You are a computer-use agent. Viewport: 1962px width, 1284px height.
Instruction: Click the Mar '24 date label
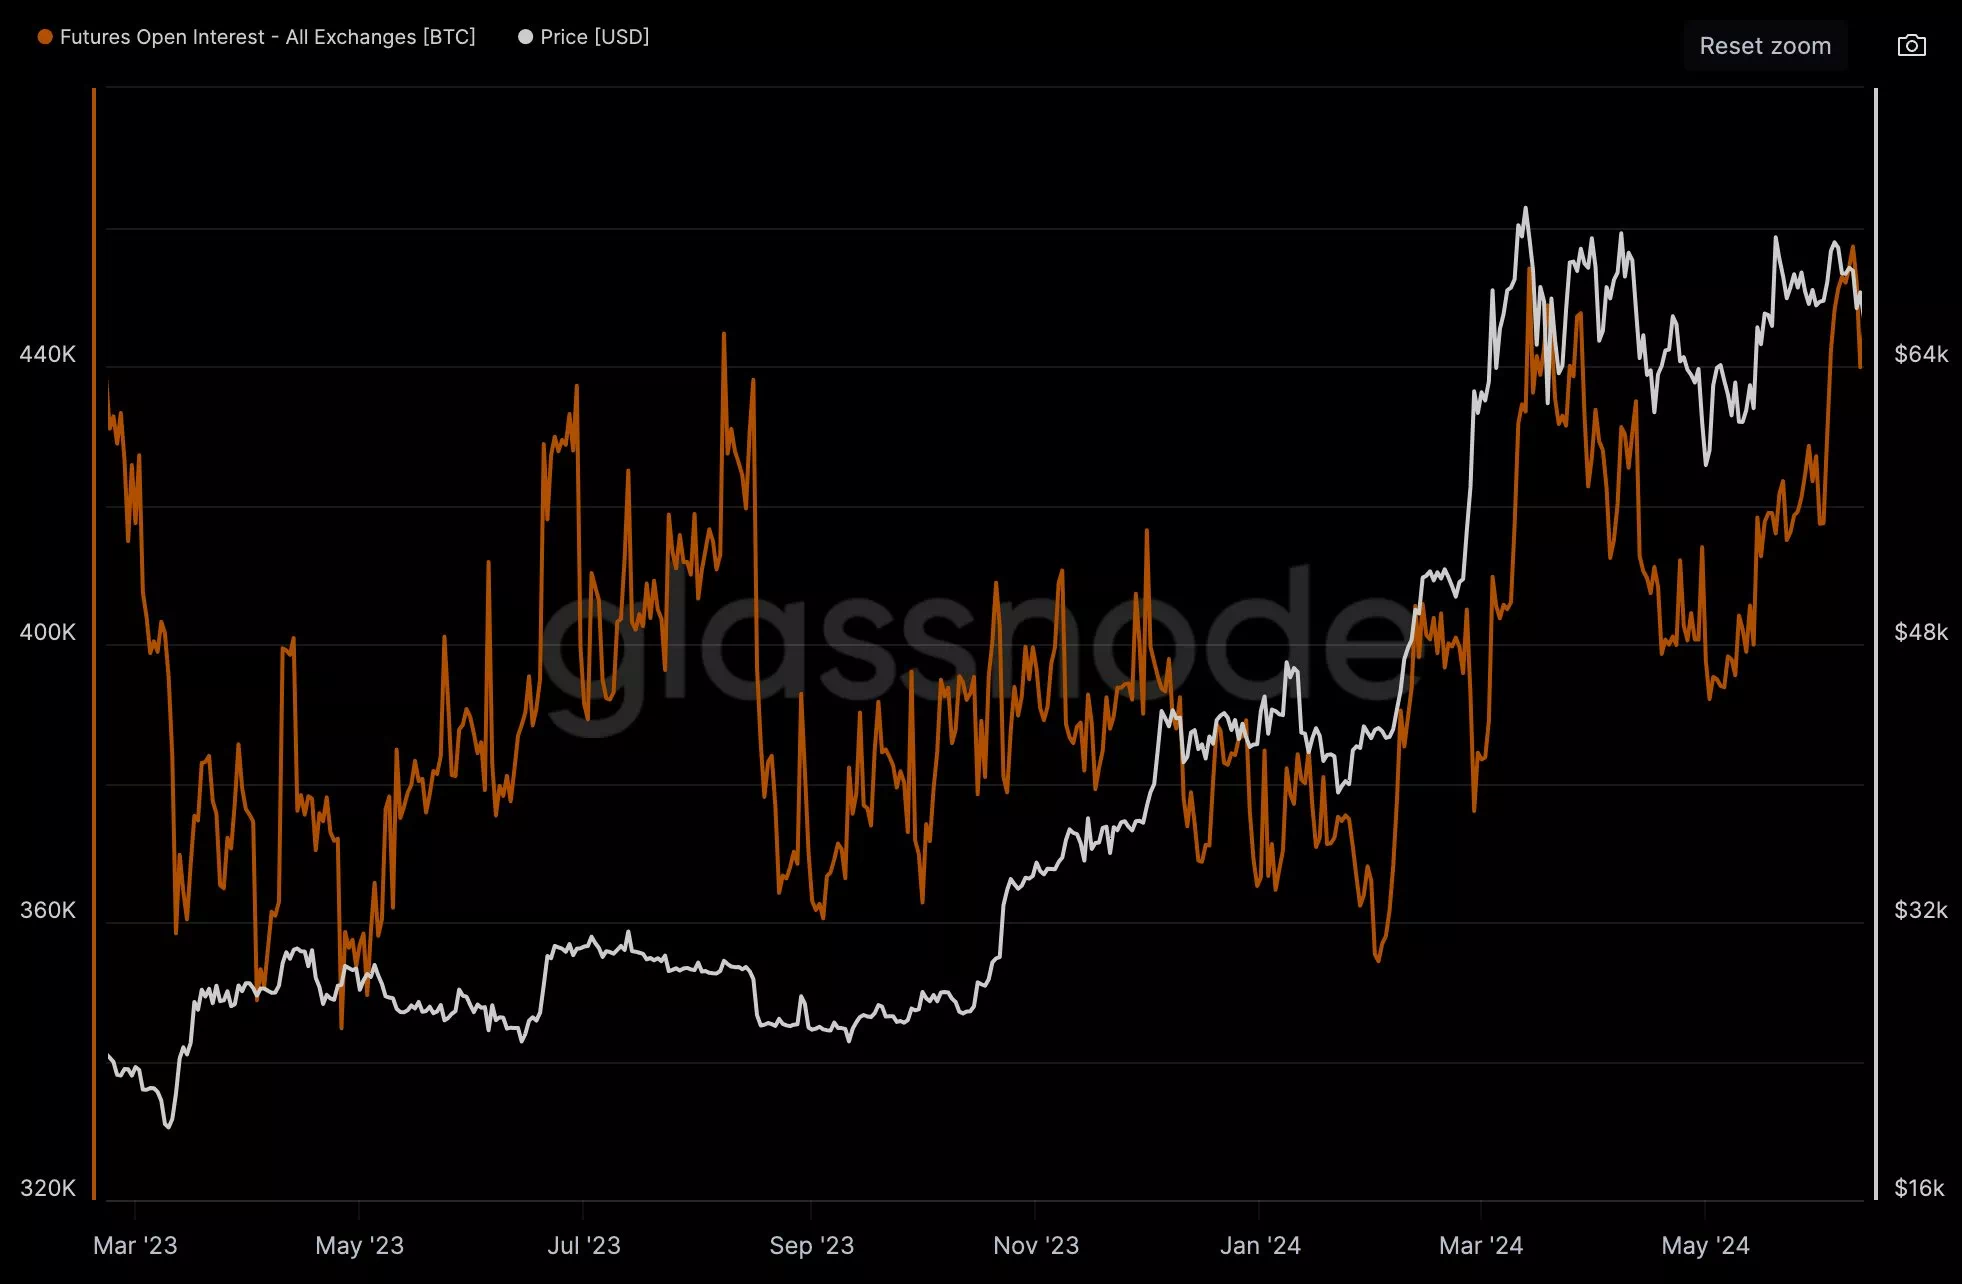[1481, 1246]
